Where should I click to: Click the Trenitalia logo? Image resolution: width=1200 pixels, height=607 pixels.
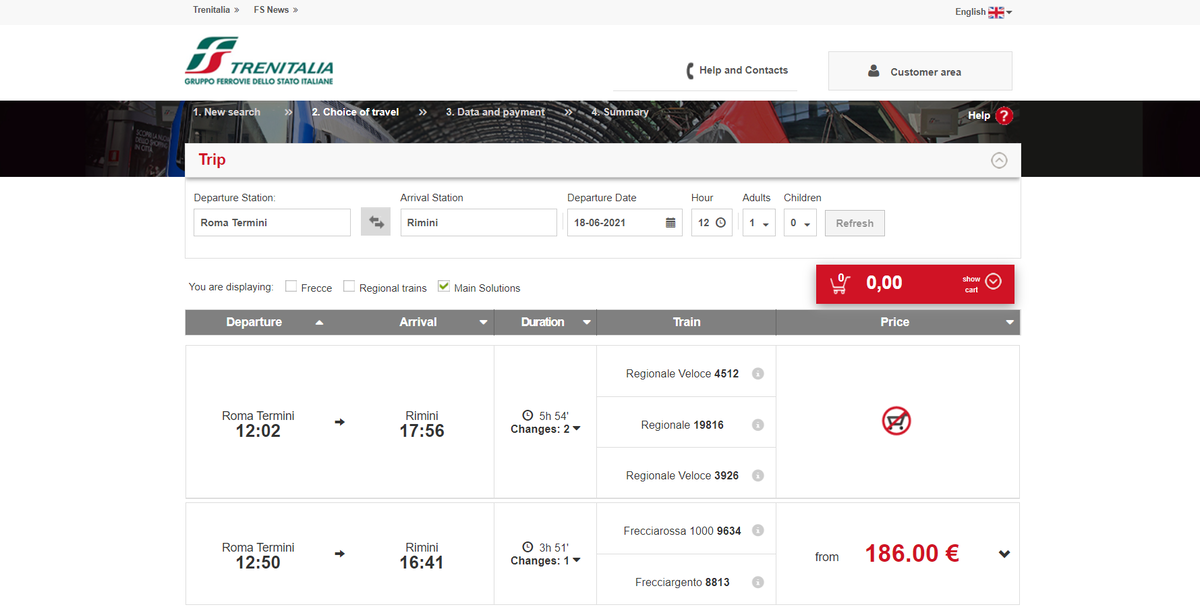coord(259,61)
